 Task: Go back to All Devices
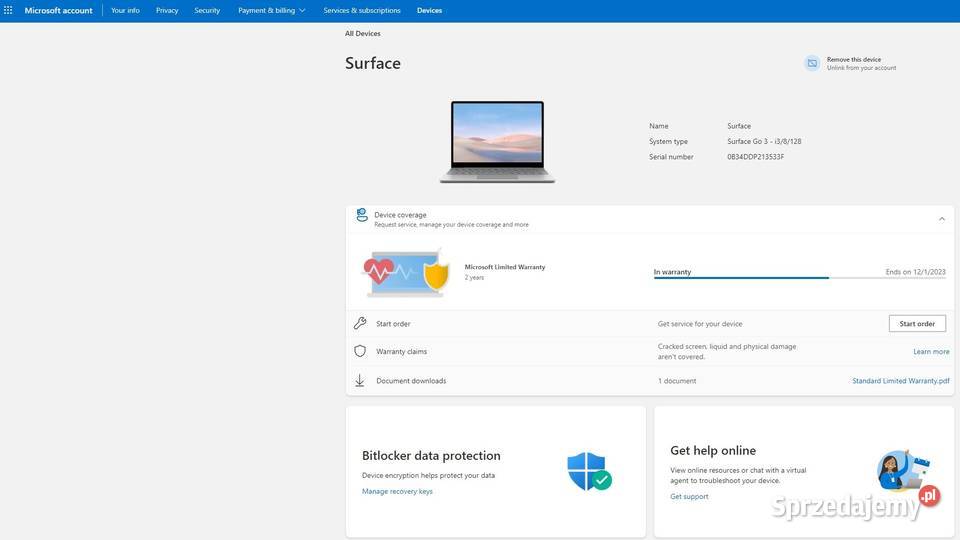[x=362, y=34]
